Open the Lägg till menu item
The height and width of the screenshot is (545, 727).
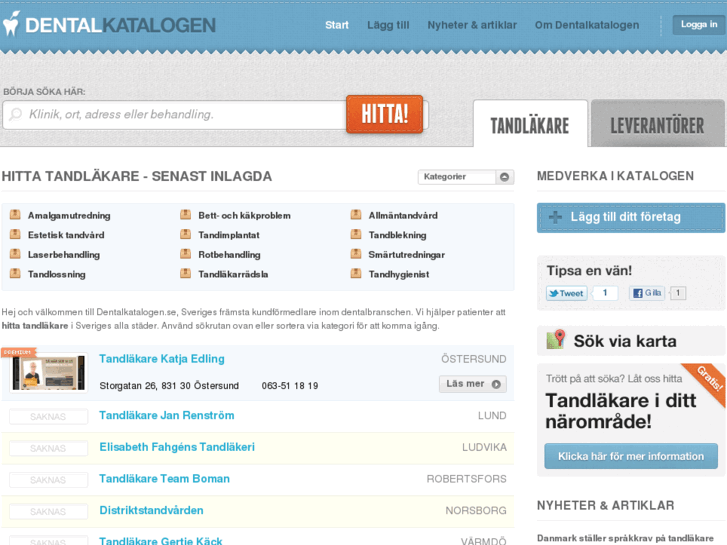tap(388, 25)
